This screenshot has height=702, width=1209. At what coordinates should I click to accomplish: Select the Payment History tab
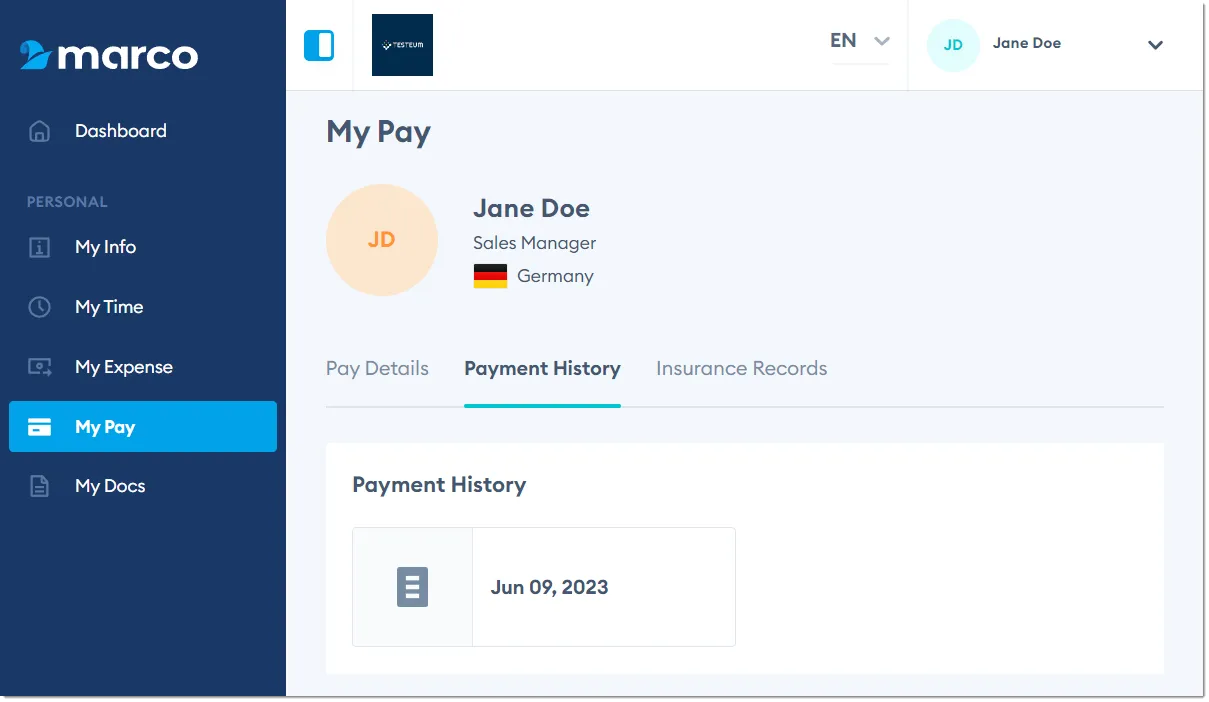click(x=542, y=369)
